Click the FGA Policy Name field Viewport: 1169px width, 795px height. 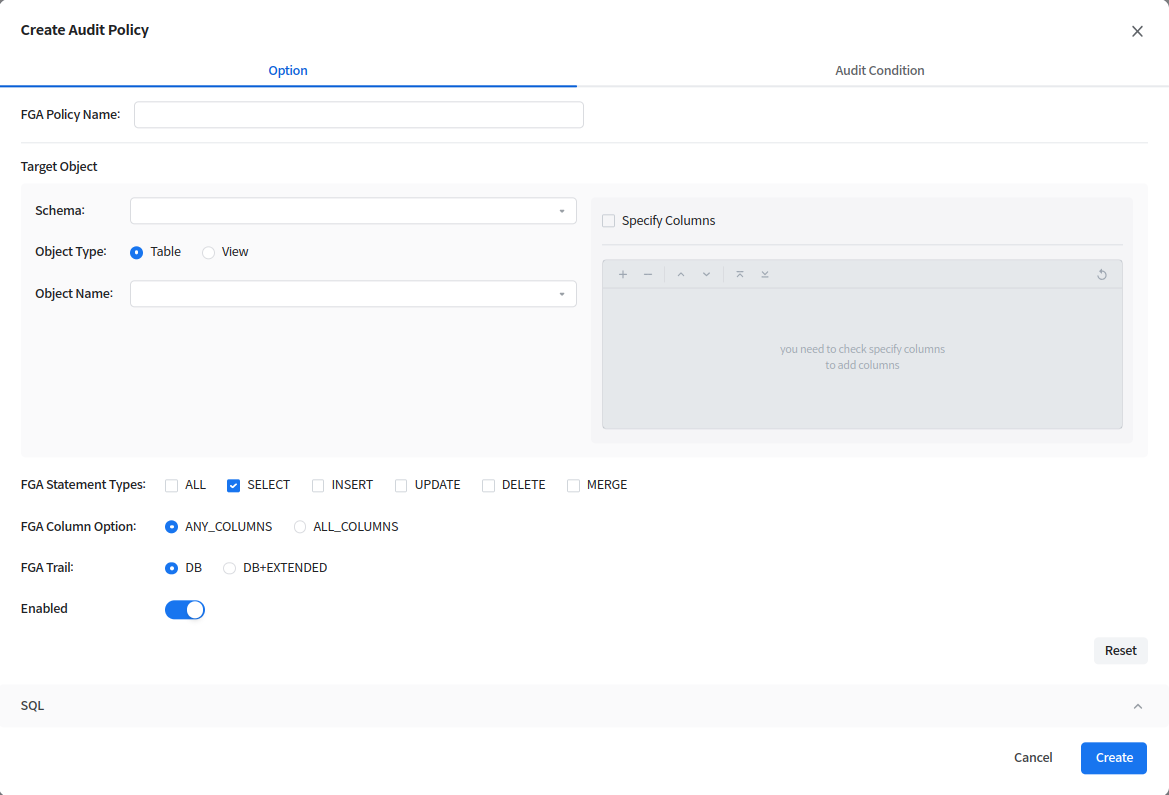[358, 115]
